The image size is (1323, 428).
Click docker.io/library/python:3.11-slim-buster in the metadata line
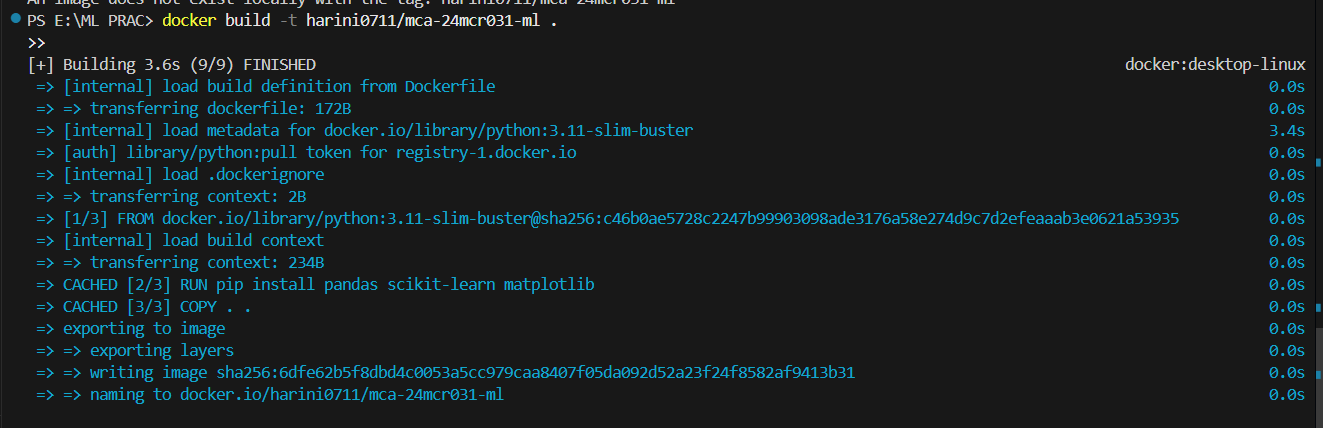coord(508,131)
